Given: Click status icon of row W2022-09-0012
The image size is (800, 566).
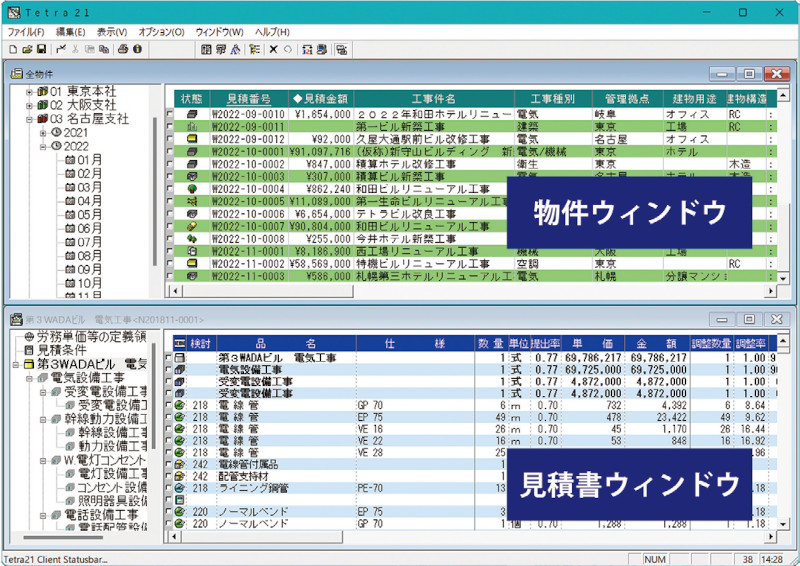Looking at the screenshot, I should pos(192,139).
